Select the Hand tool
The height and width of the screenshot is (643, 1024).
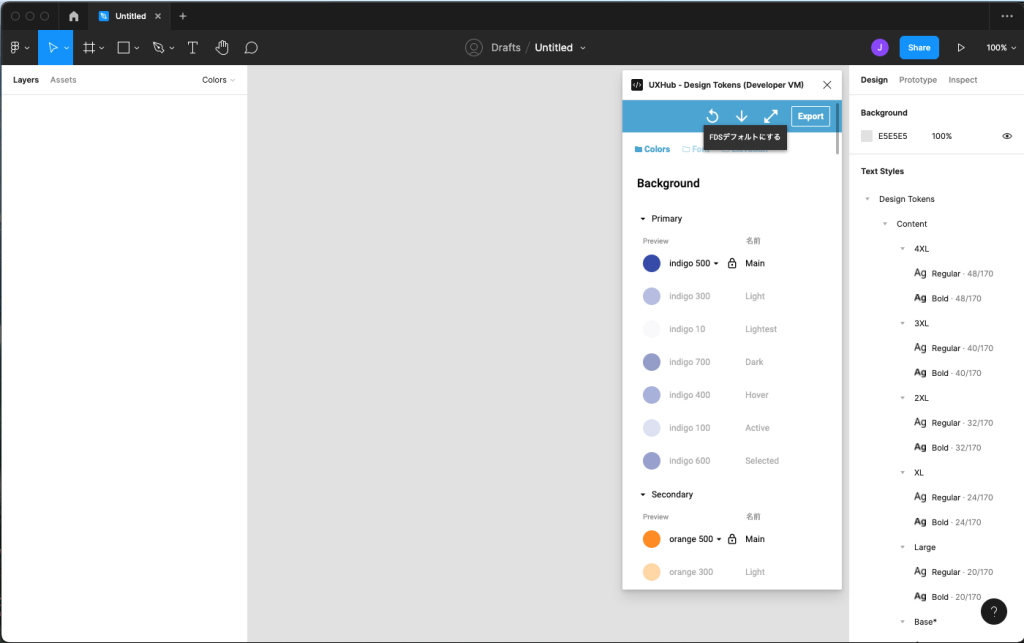[222, 47]
